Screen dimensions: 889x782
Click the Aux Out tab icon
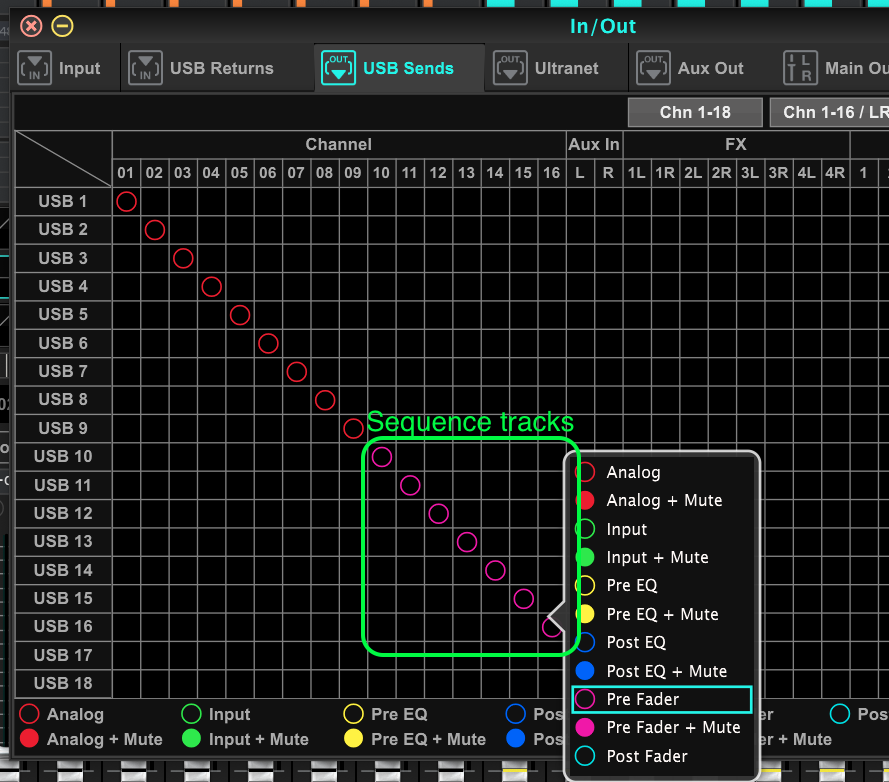(653, 68)
